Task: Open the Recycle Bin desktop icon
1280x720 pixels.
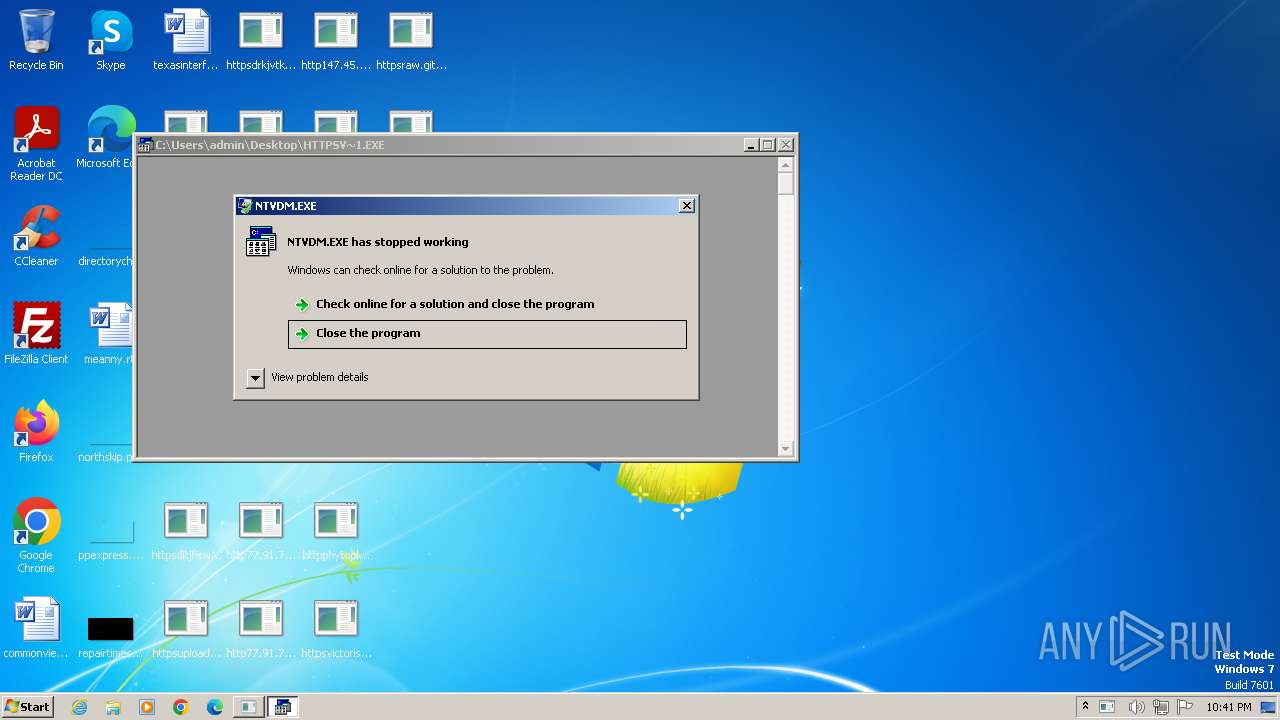Action: click(36, 40)
